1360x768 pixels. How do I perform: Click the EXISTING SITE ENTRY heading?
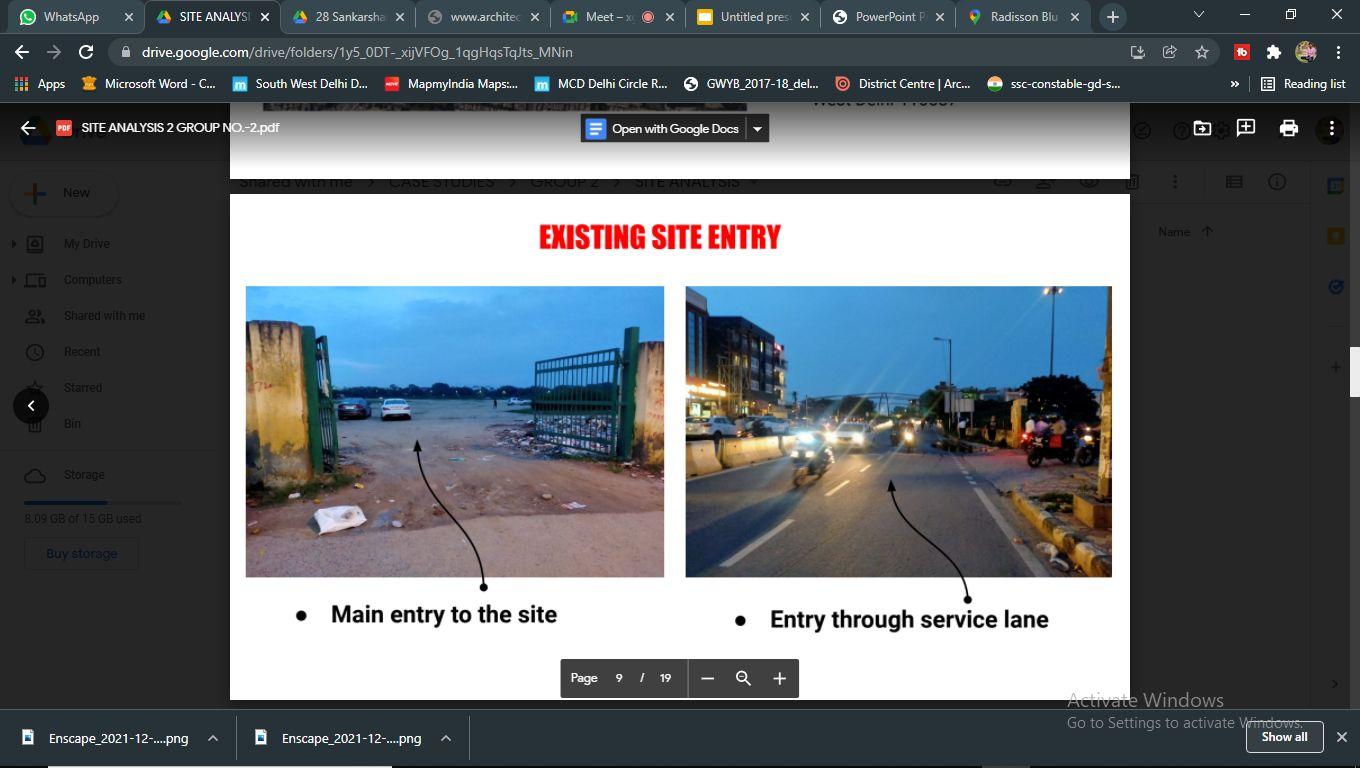tap(660, 237)
